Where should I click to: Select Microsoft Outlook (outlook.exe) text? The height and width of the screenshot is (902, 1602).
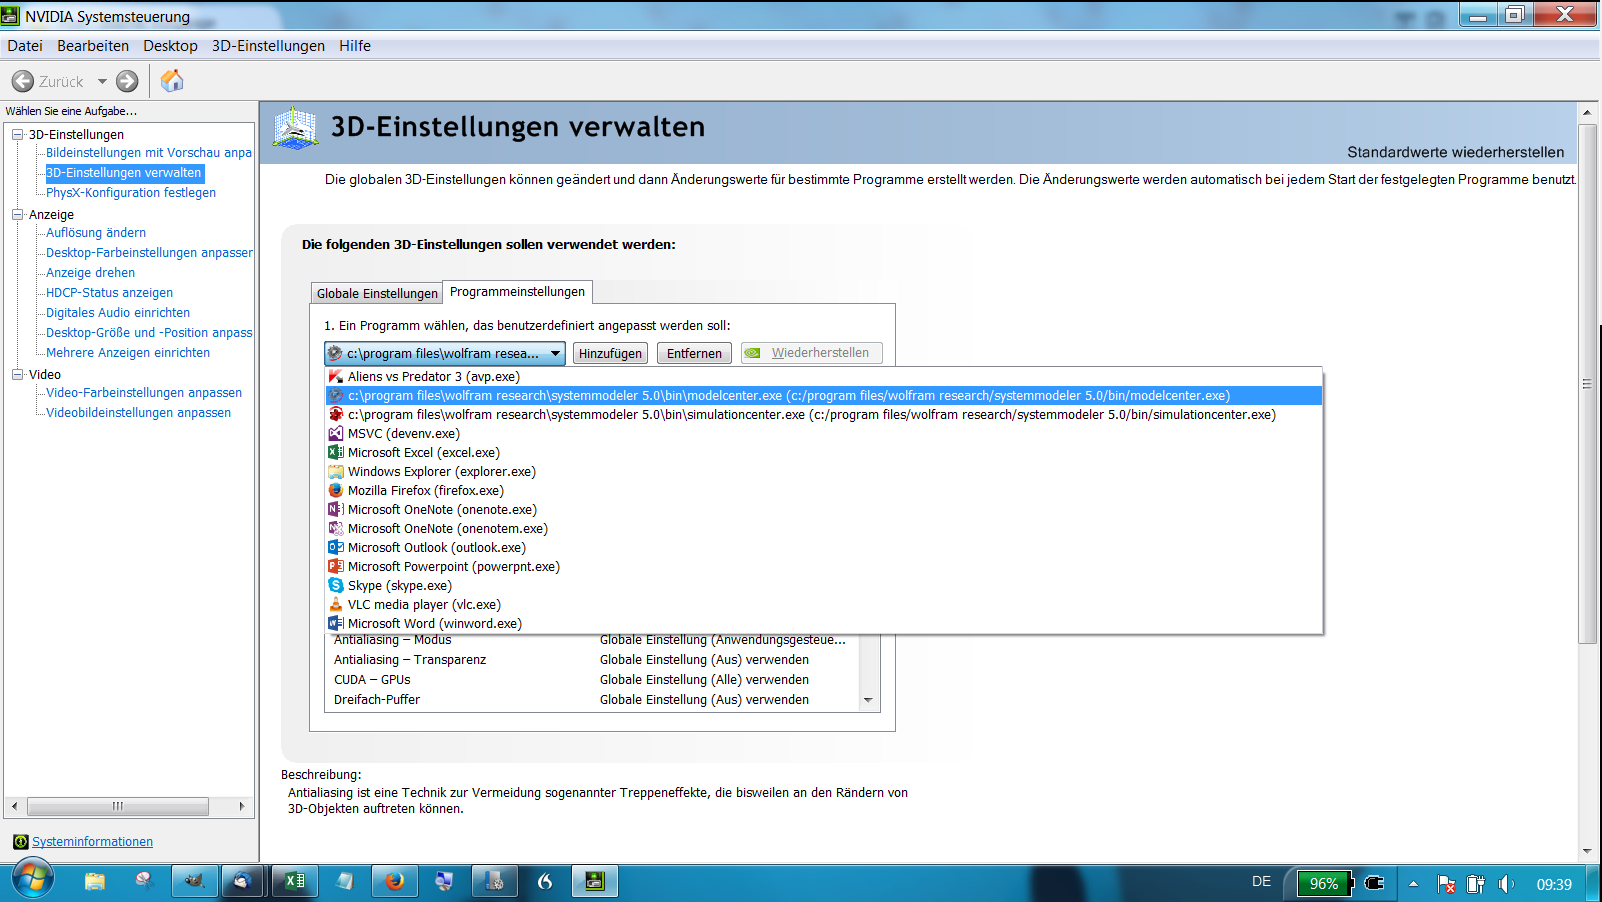[x=437, y=548]
